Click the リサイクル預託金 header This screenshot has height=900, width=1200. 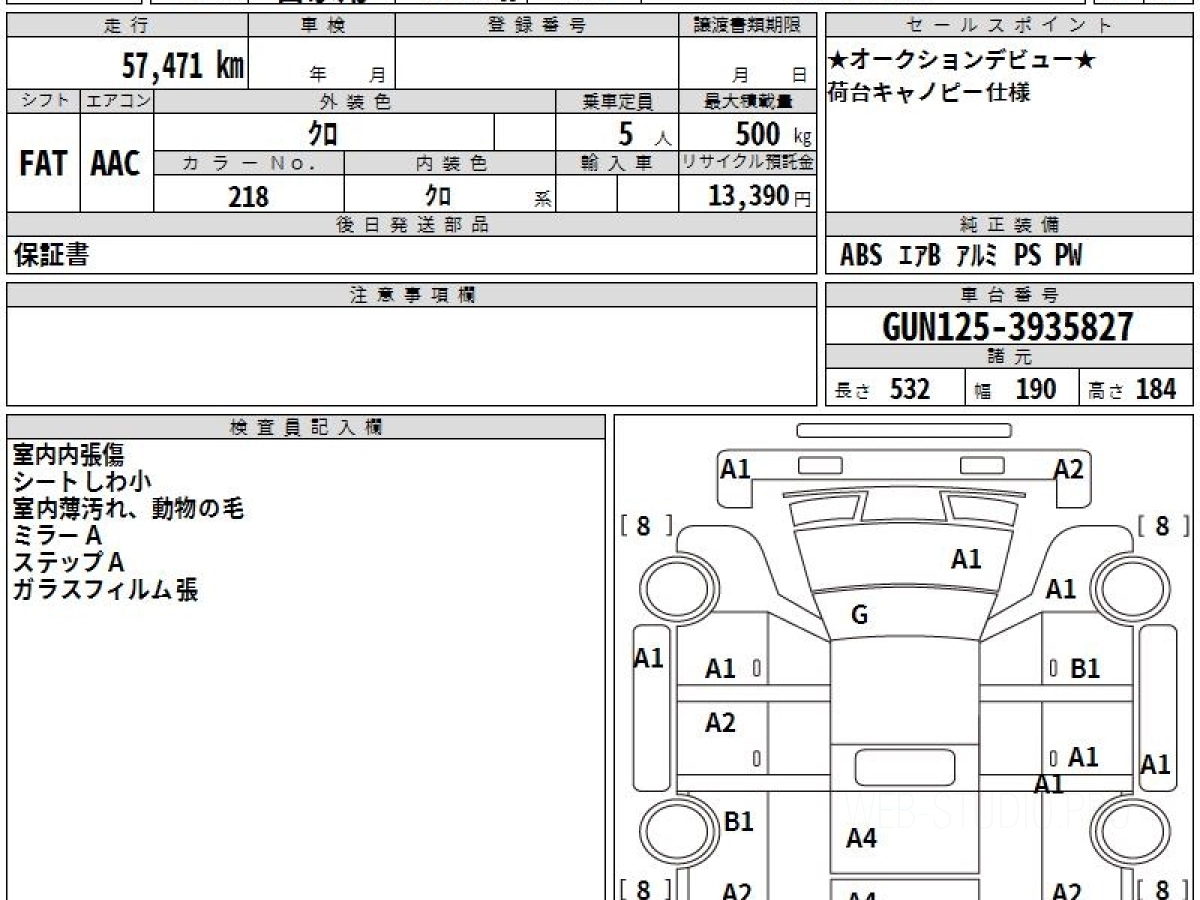[747, 163]
